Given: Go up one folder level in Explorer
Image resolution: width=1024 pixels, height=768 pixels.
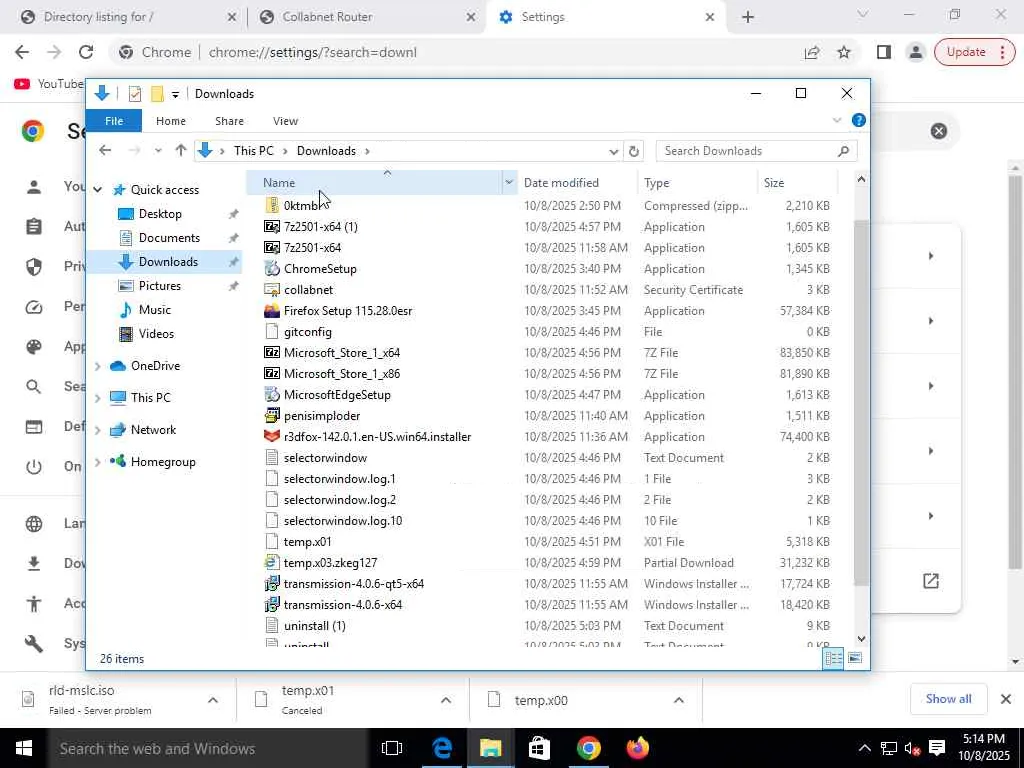Looking at the screenshot, I should click(181, 151).
